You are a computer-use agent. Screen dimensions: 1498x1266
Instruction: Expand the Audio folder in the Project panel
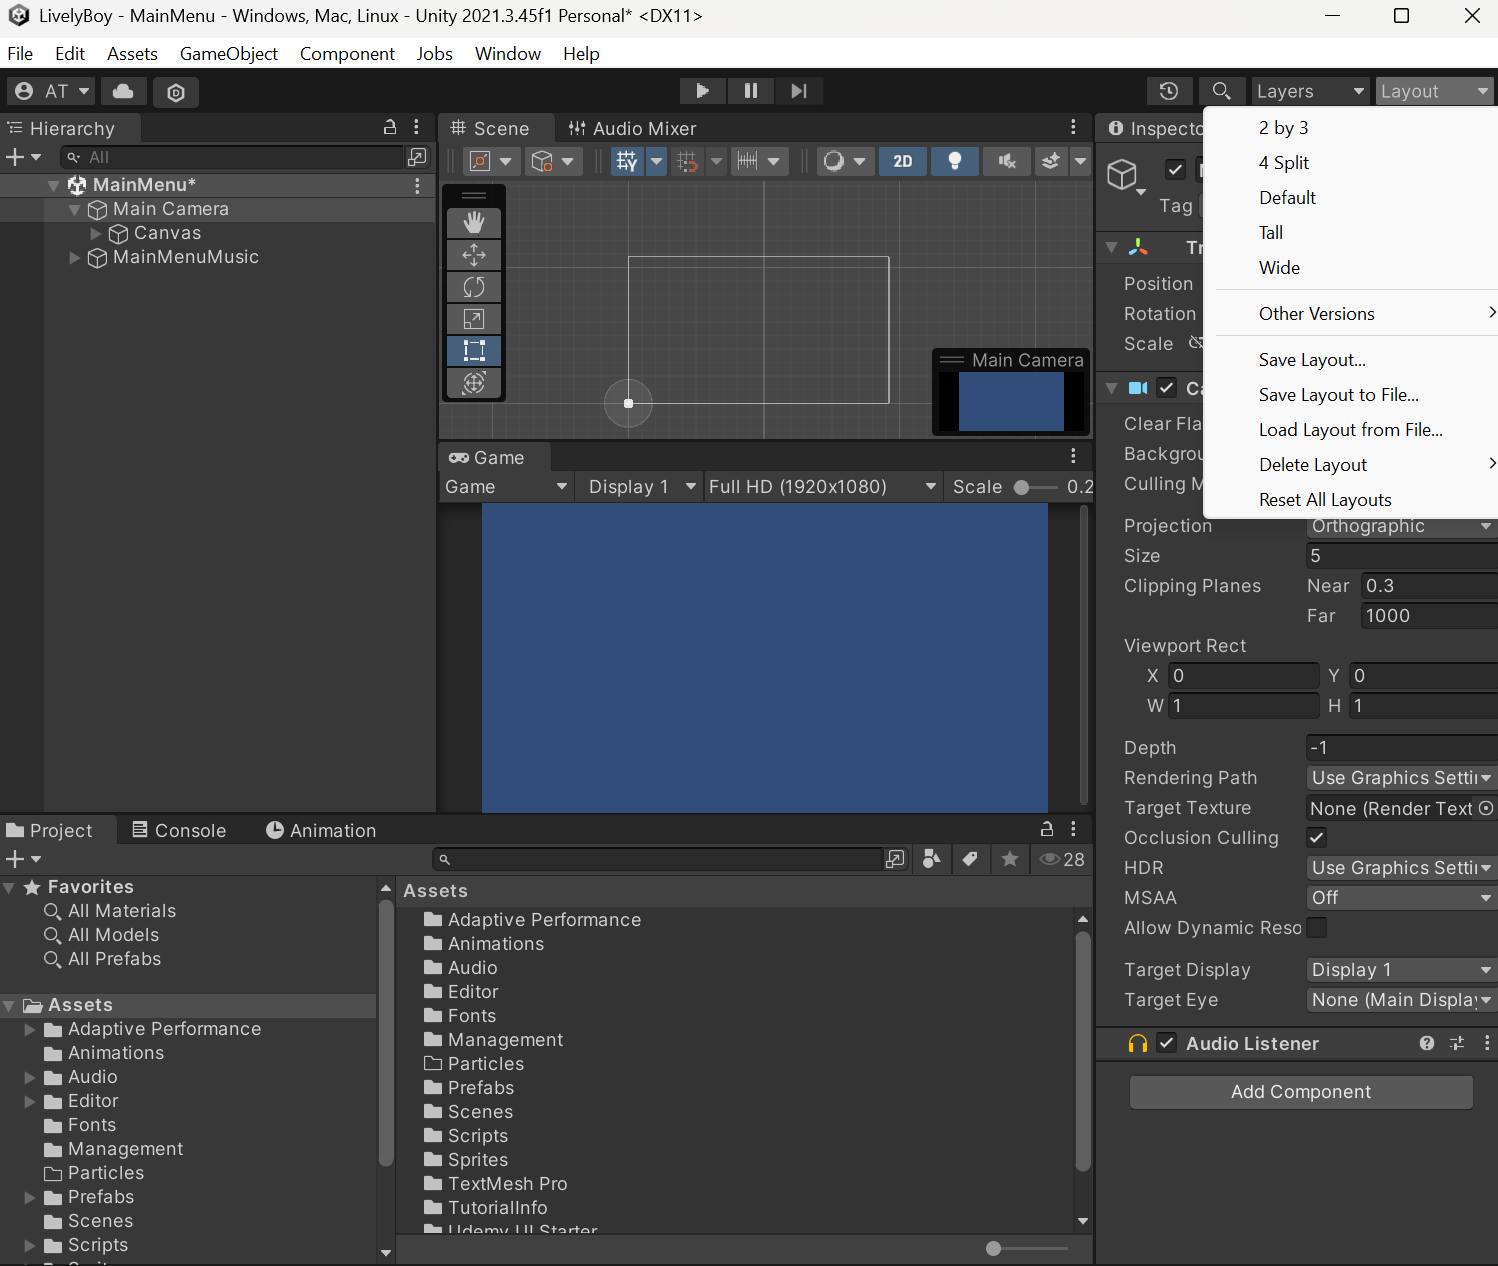click(x=29, y=1077)
